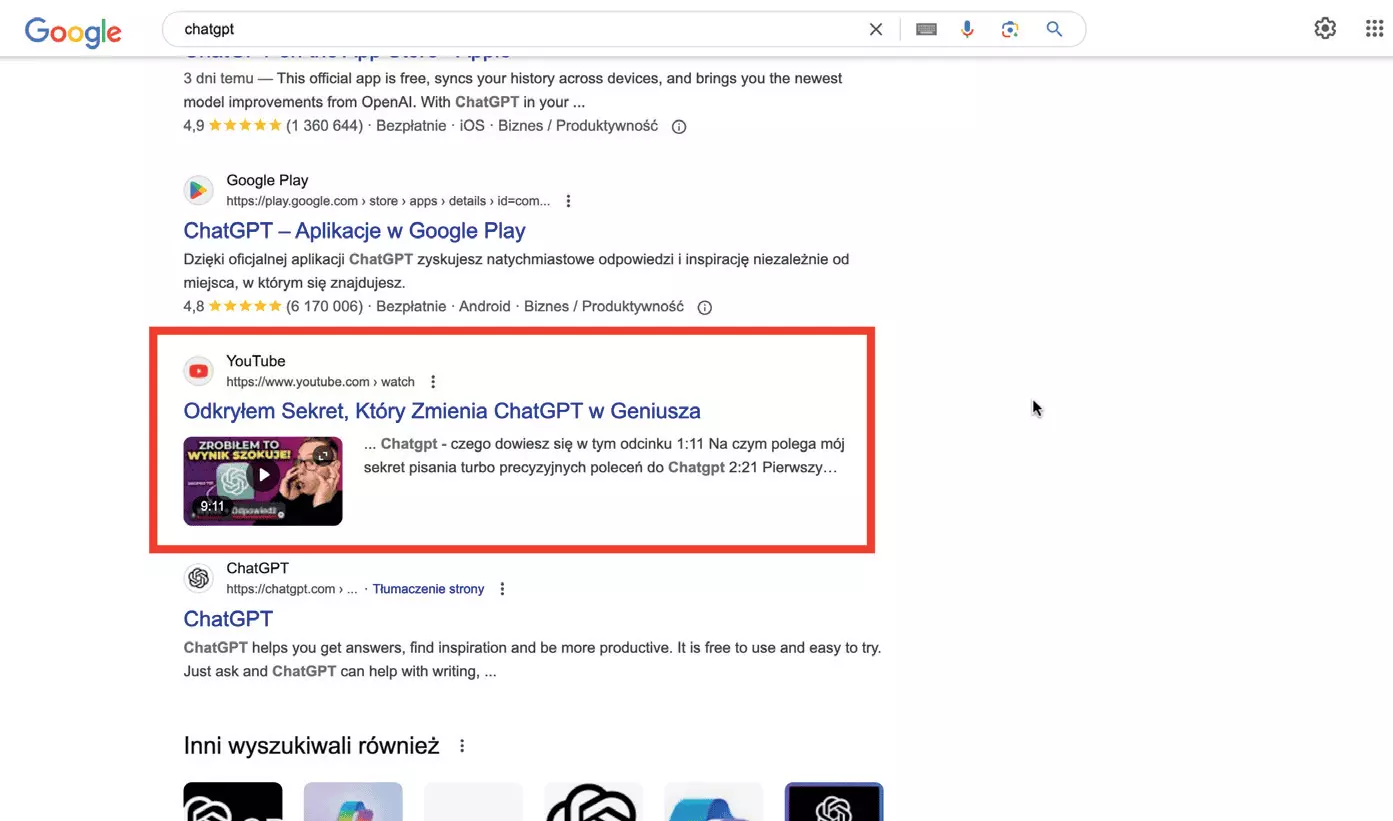This screenshot has height=821, width=1393.
Task: Expand video preview icon on thumbnail
Action: click(322, 456)
